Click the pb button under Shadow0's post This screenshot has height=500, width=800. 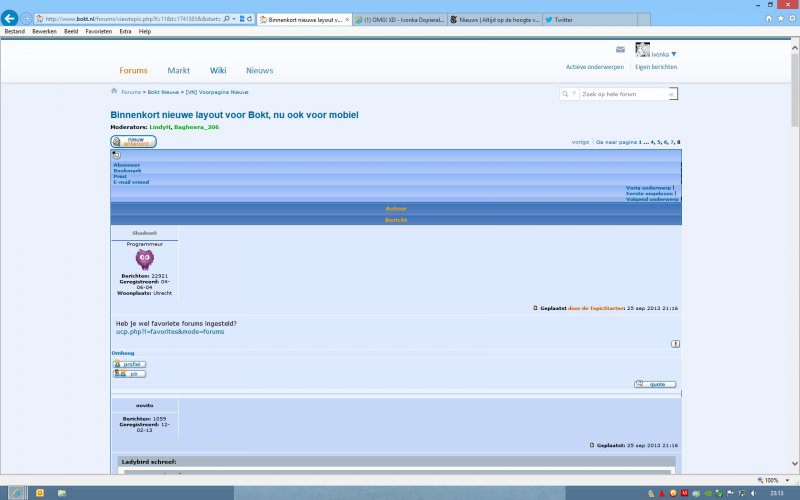pos(130,374)
